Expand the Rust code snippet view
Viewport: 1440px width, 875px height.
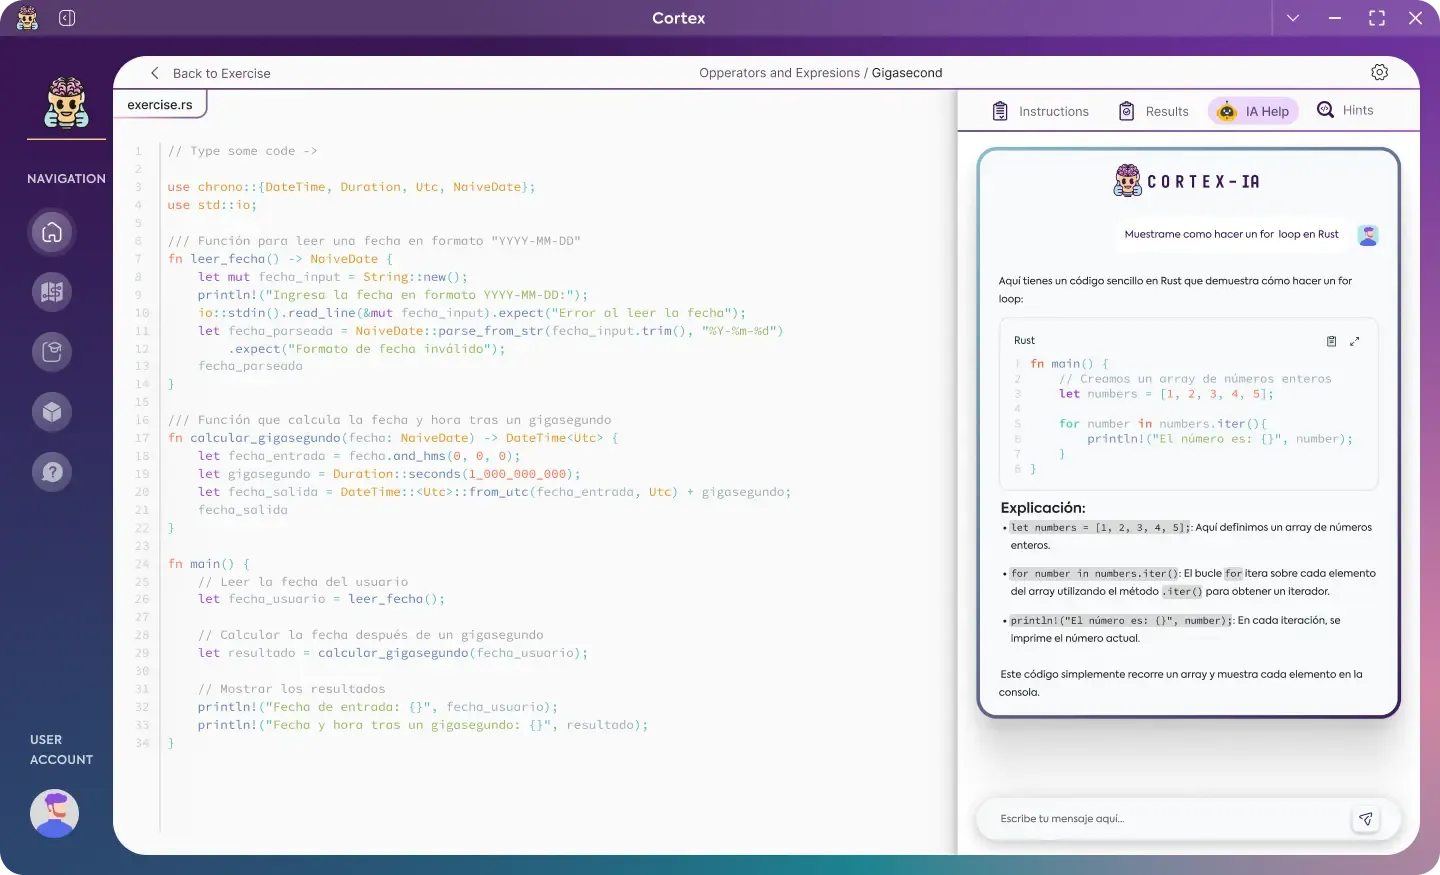(x=1355, y=341)
